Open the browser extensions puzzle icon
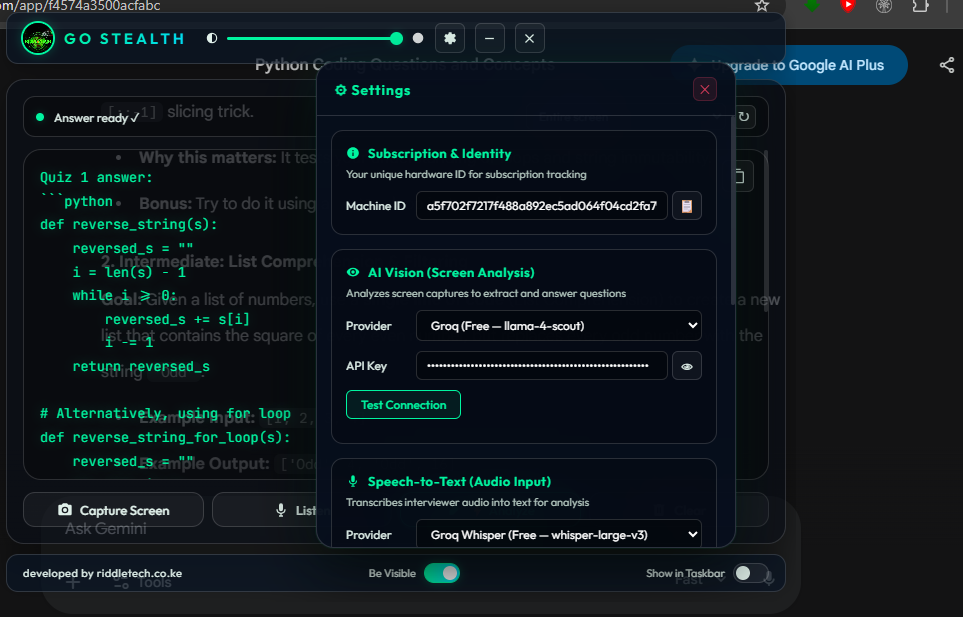Screen dimensions: 963x617 (920, 6)
